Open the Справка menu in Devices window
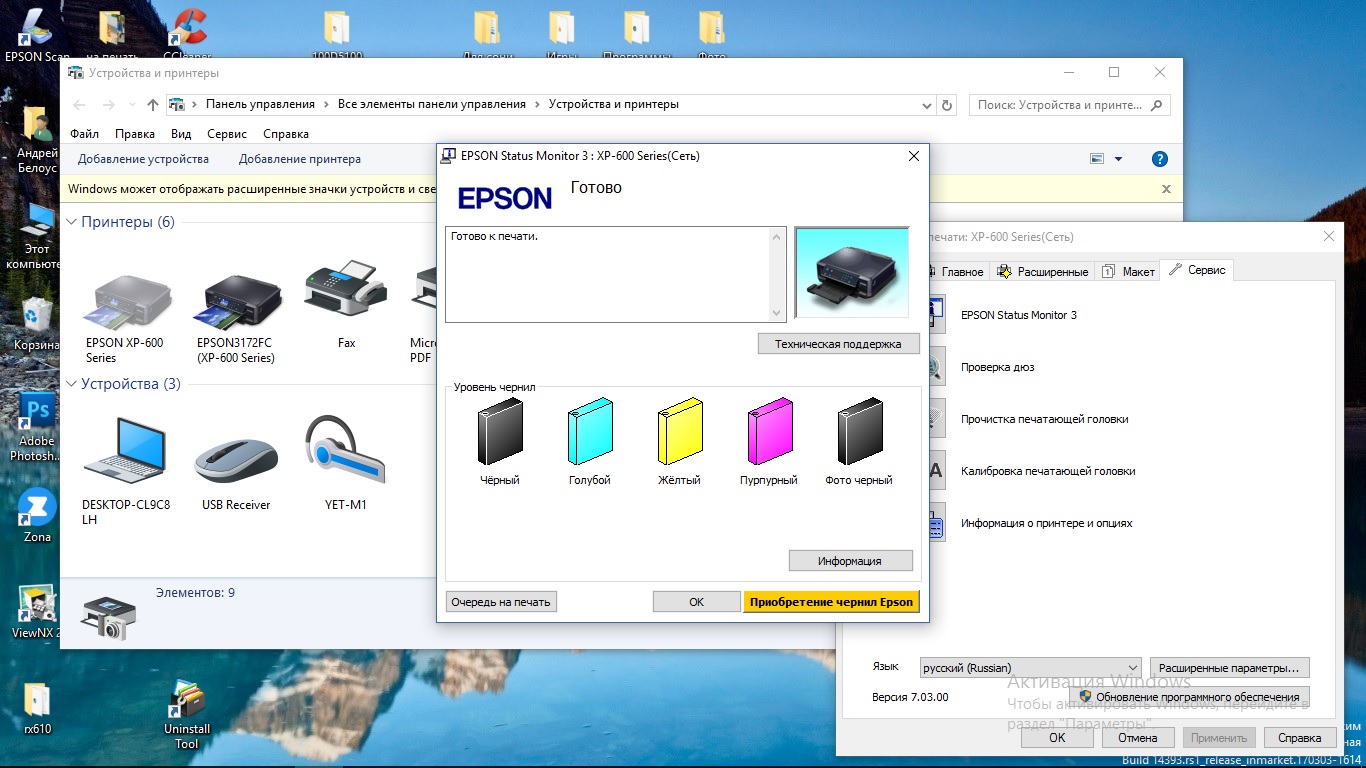This screenshot has height=768, width=1366. pyautogui.click(x=286, y=134)
